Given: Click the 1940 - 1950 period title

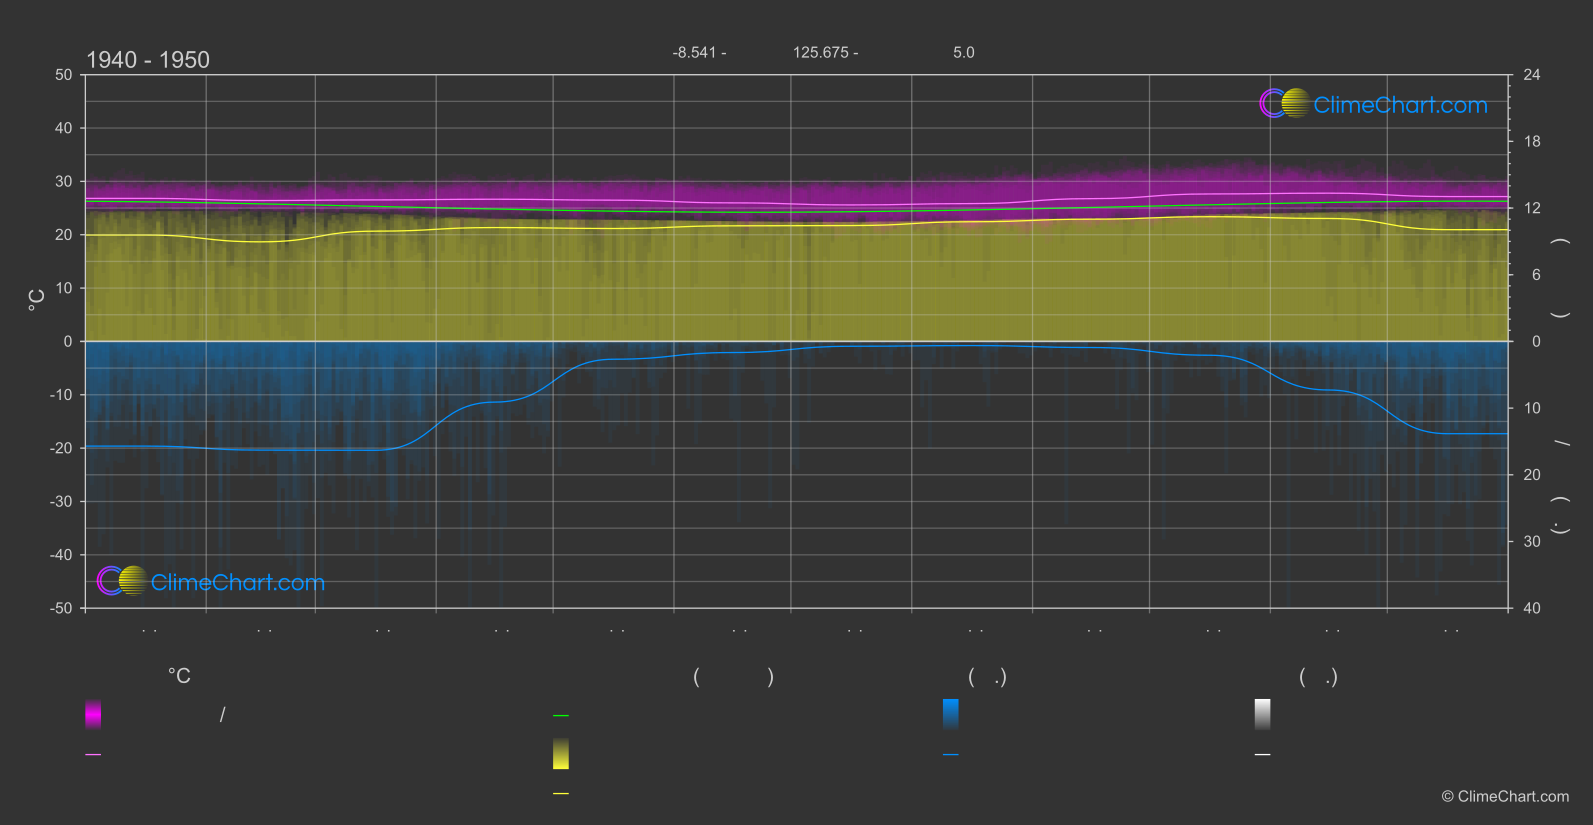Looking at the screenshot, I should [x=148, y=60].
